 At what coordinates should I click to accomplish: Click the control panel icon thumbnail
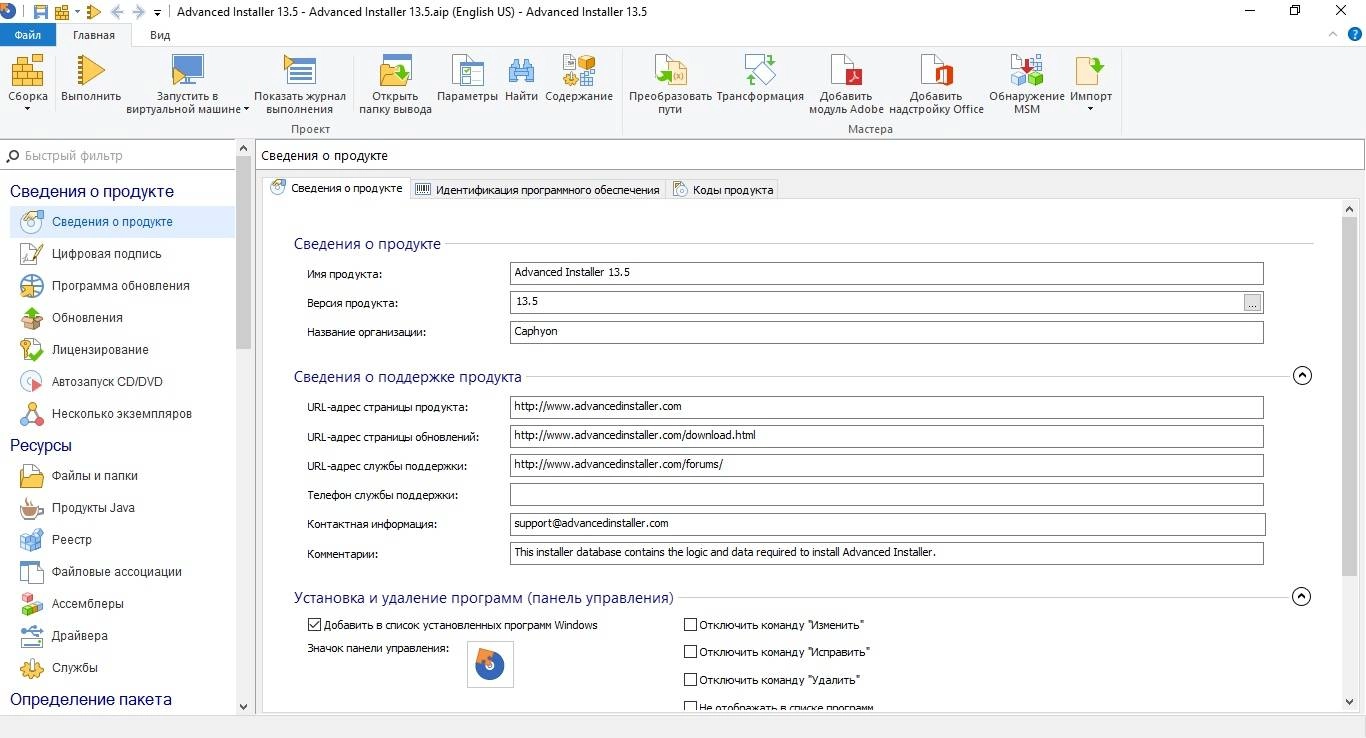[490, 665]
